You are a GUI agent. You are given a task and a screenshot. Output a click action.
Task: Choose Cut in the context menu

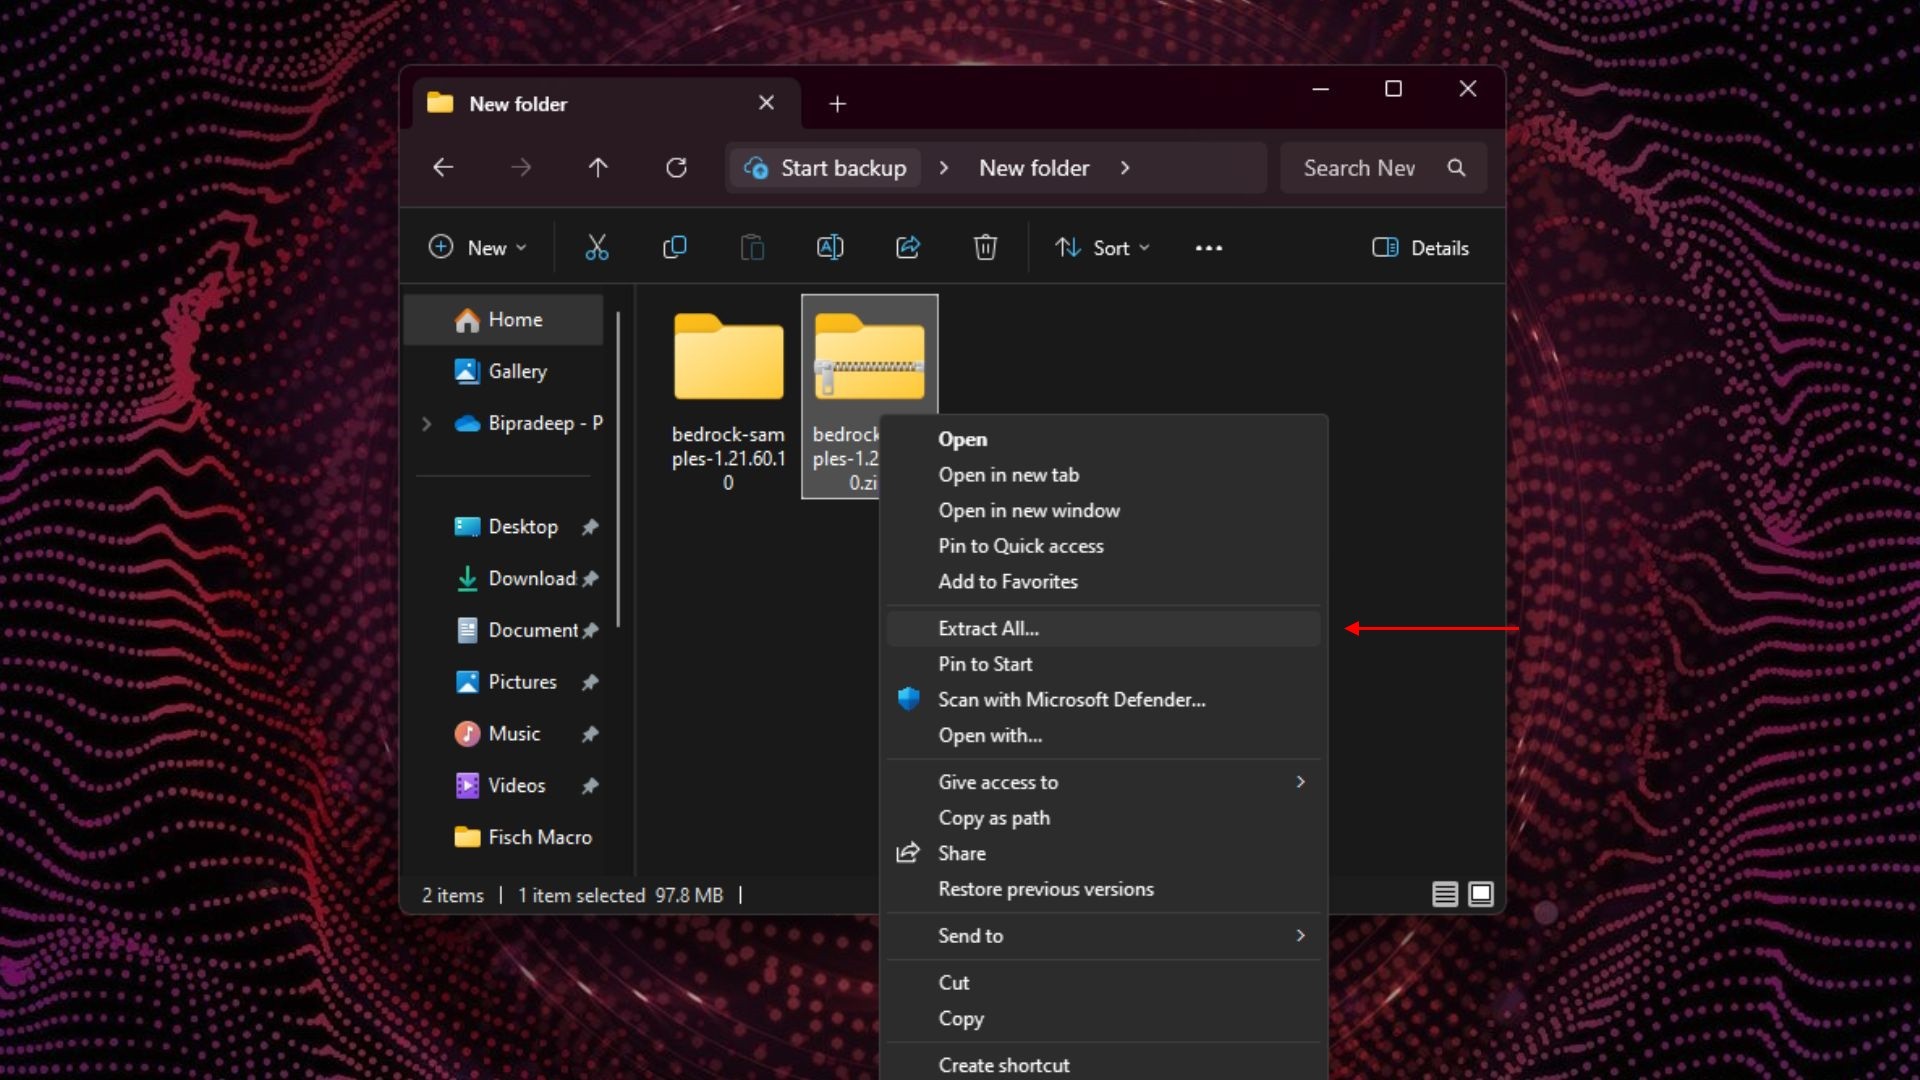[1103, 983]
